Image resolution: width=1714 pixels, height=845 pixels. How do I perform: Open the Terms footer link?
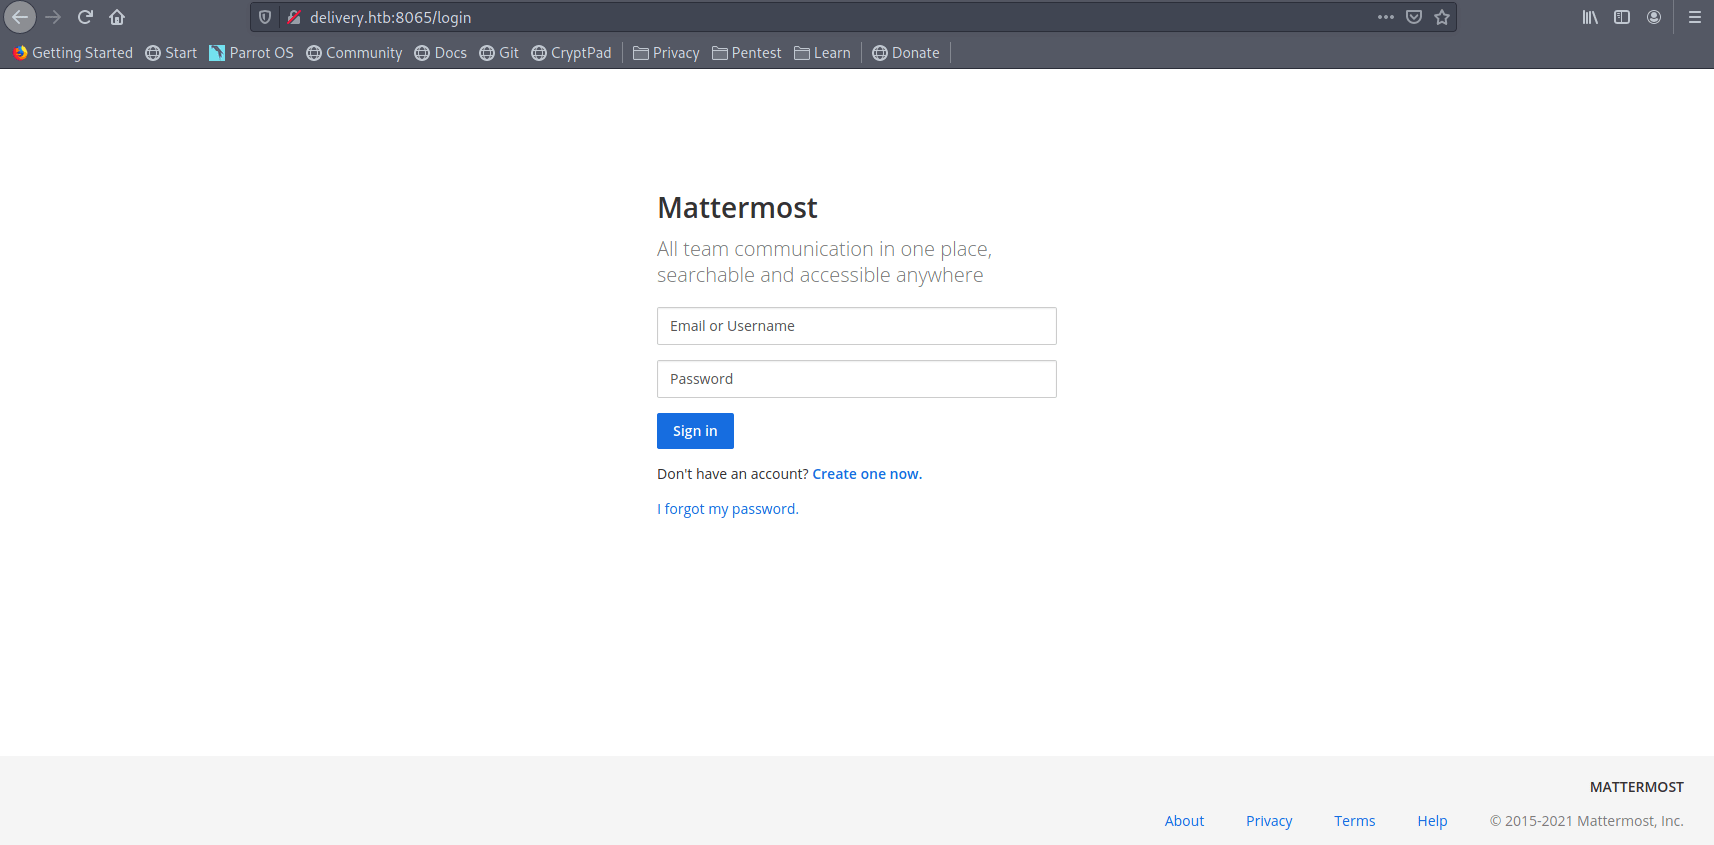(x=1355, y=821)
